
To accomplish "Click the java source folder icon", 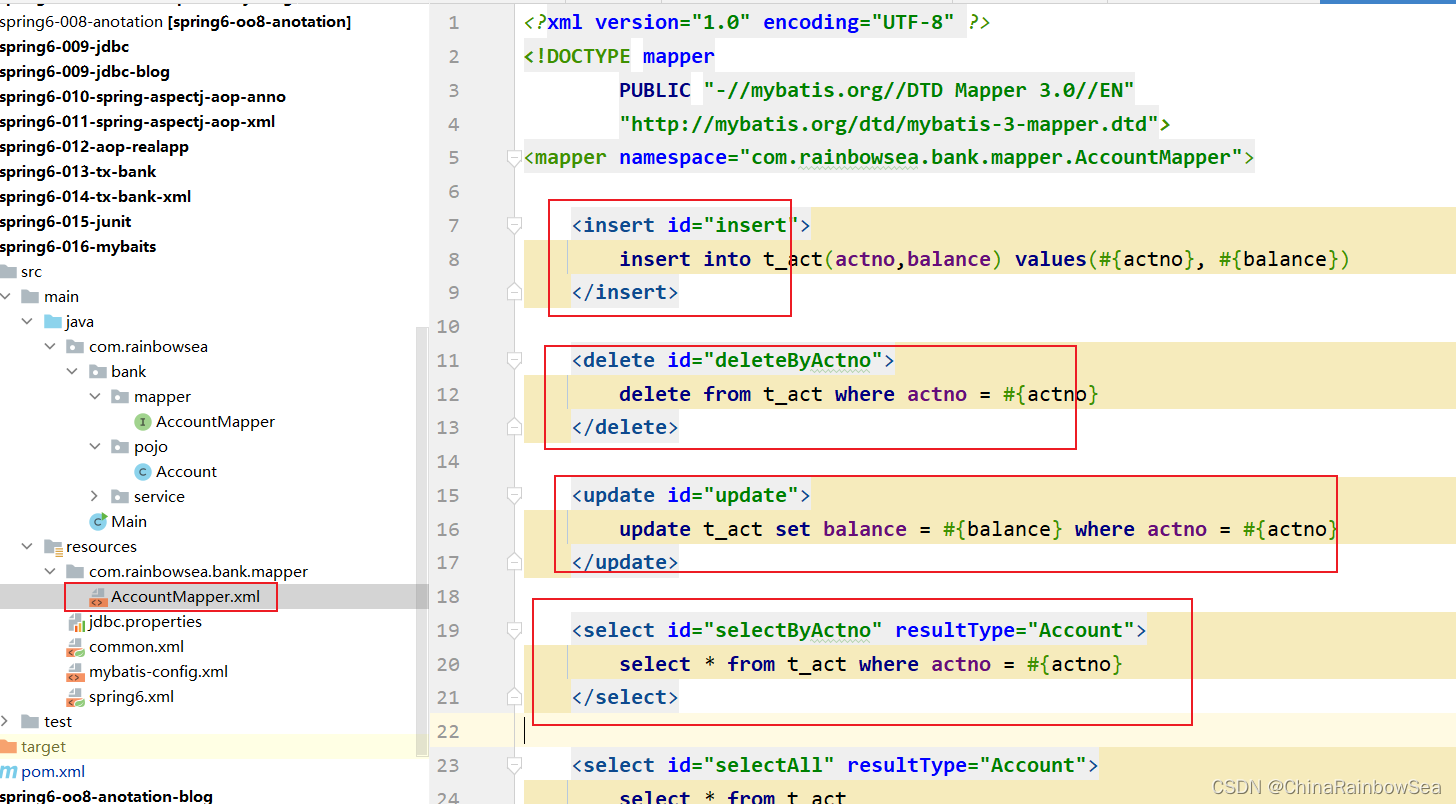I will click(x=53, y=322).
